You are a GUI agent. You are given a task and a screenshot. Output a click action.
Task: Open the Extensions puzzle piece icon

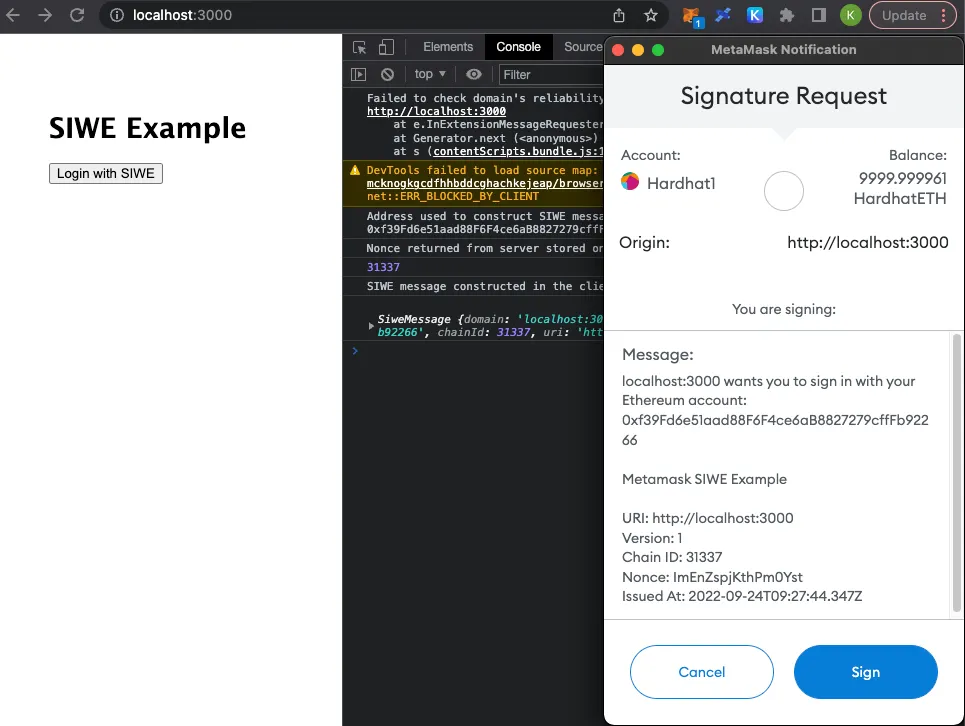click(787, 15)
